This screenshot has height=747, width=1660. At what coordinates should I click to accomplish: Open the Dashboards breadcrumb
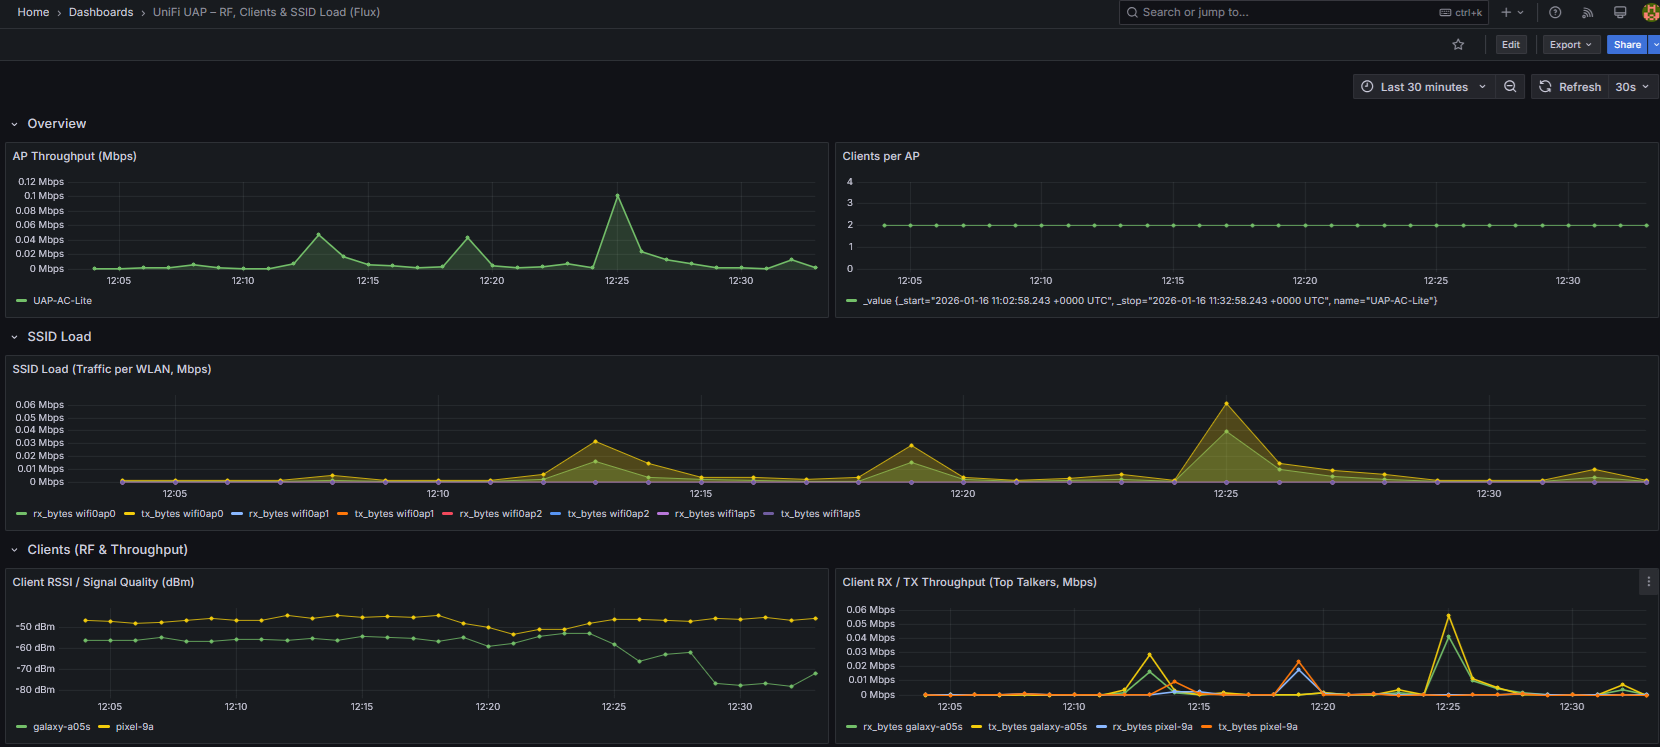[x=101, y=12]
